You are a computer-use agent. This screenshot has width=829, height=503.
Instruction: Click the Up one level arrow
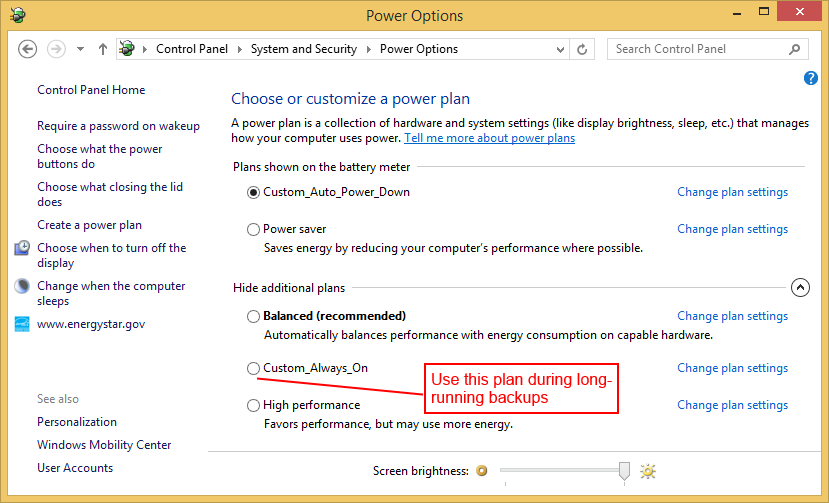(103, 49)
